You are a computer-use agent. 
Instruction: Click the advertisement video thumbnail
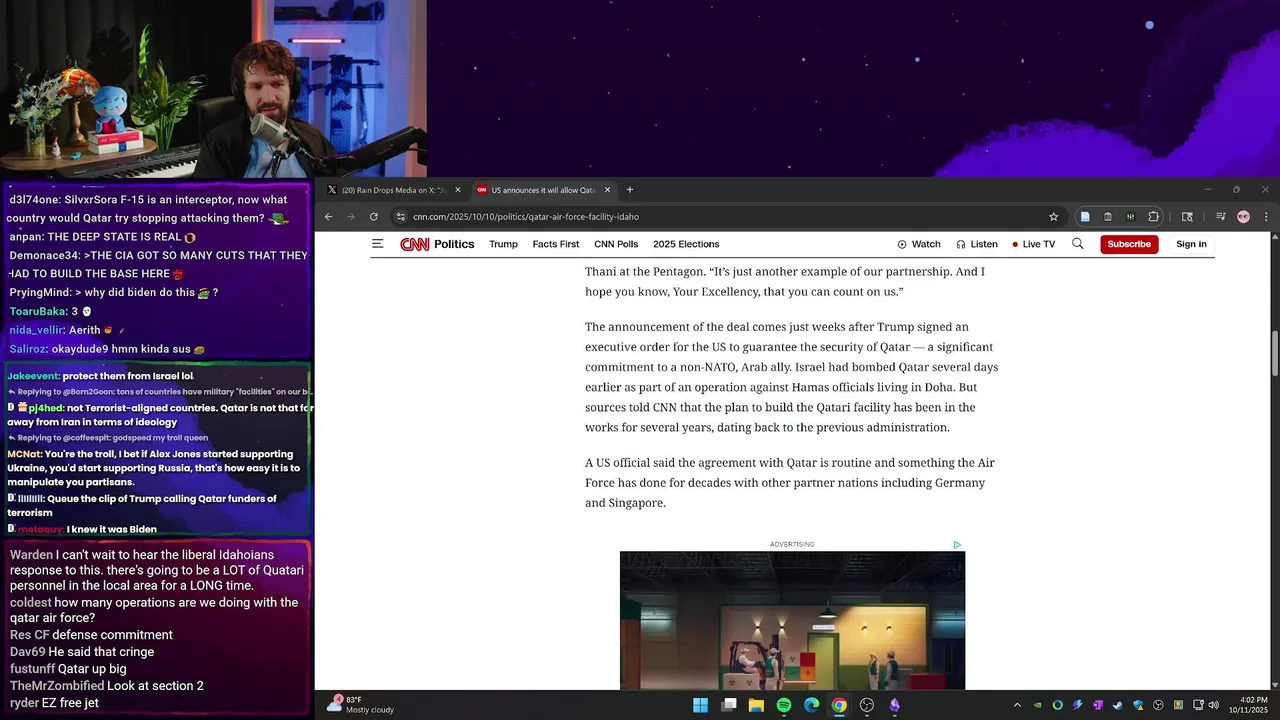pyautogui.click(x=792, y=620)
